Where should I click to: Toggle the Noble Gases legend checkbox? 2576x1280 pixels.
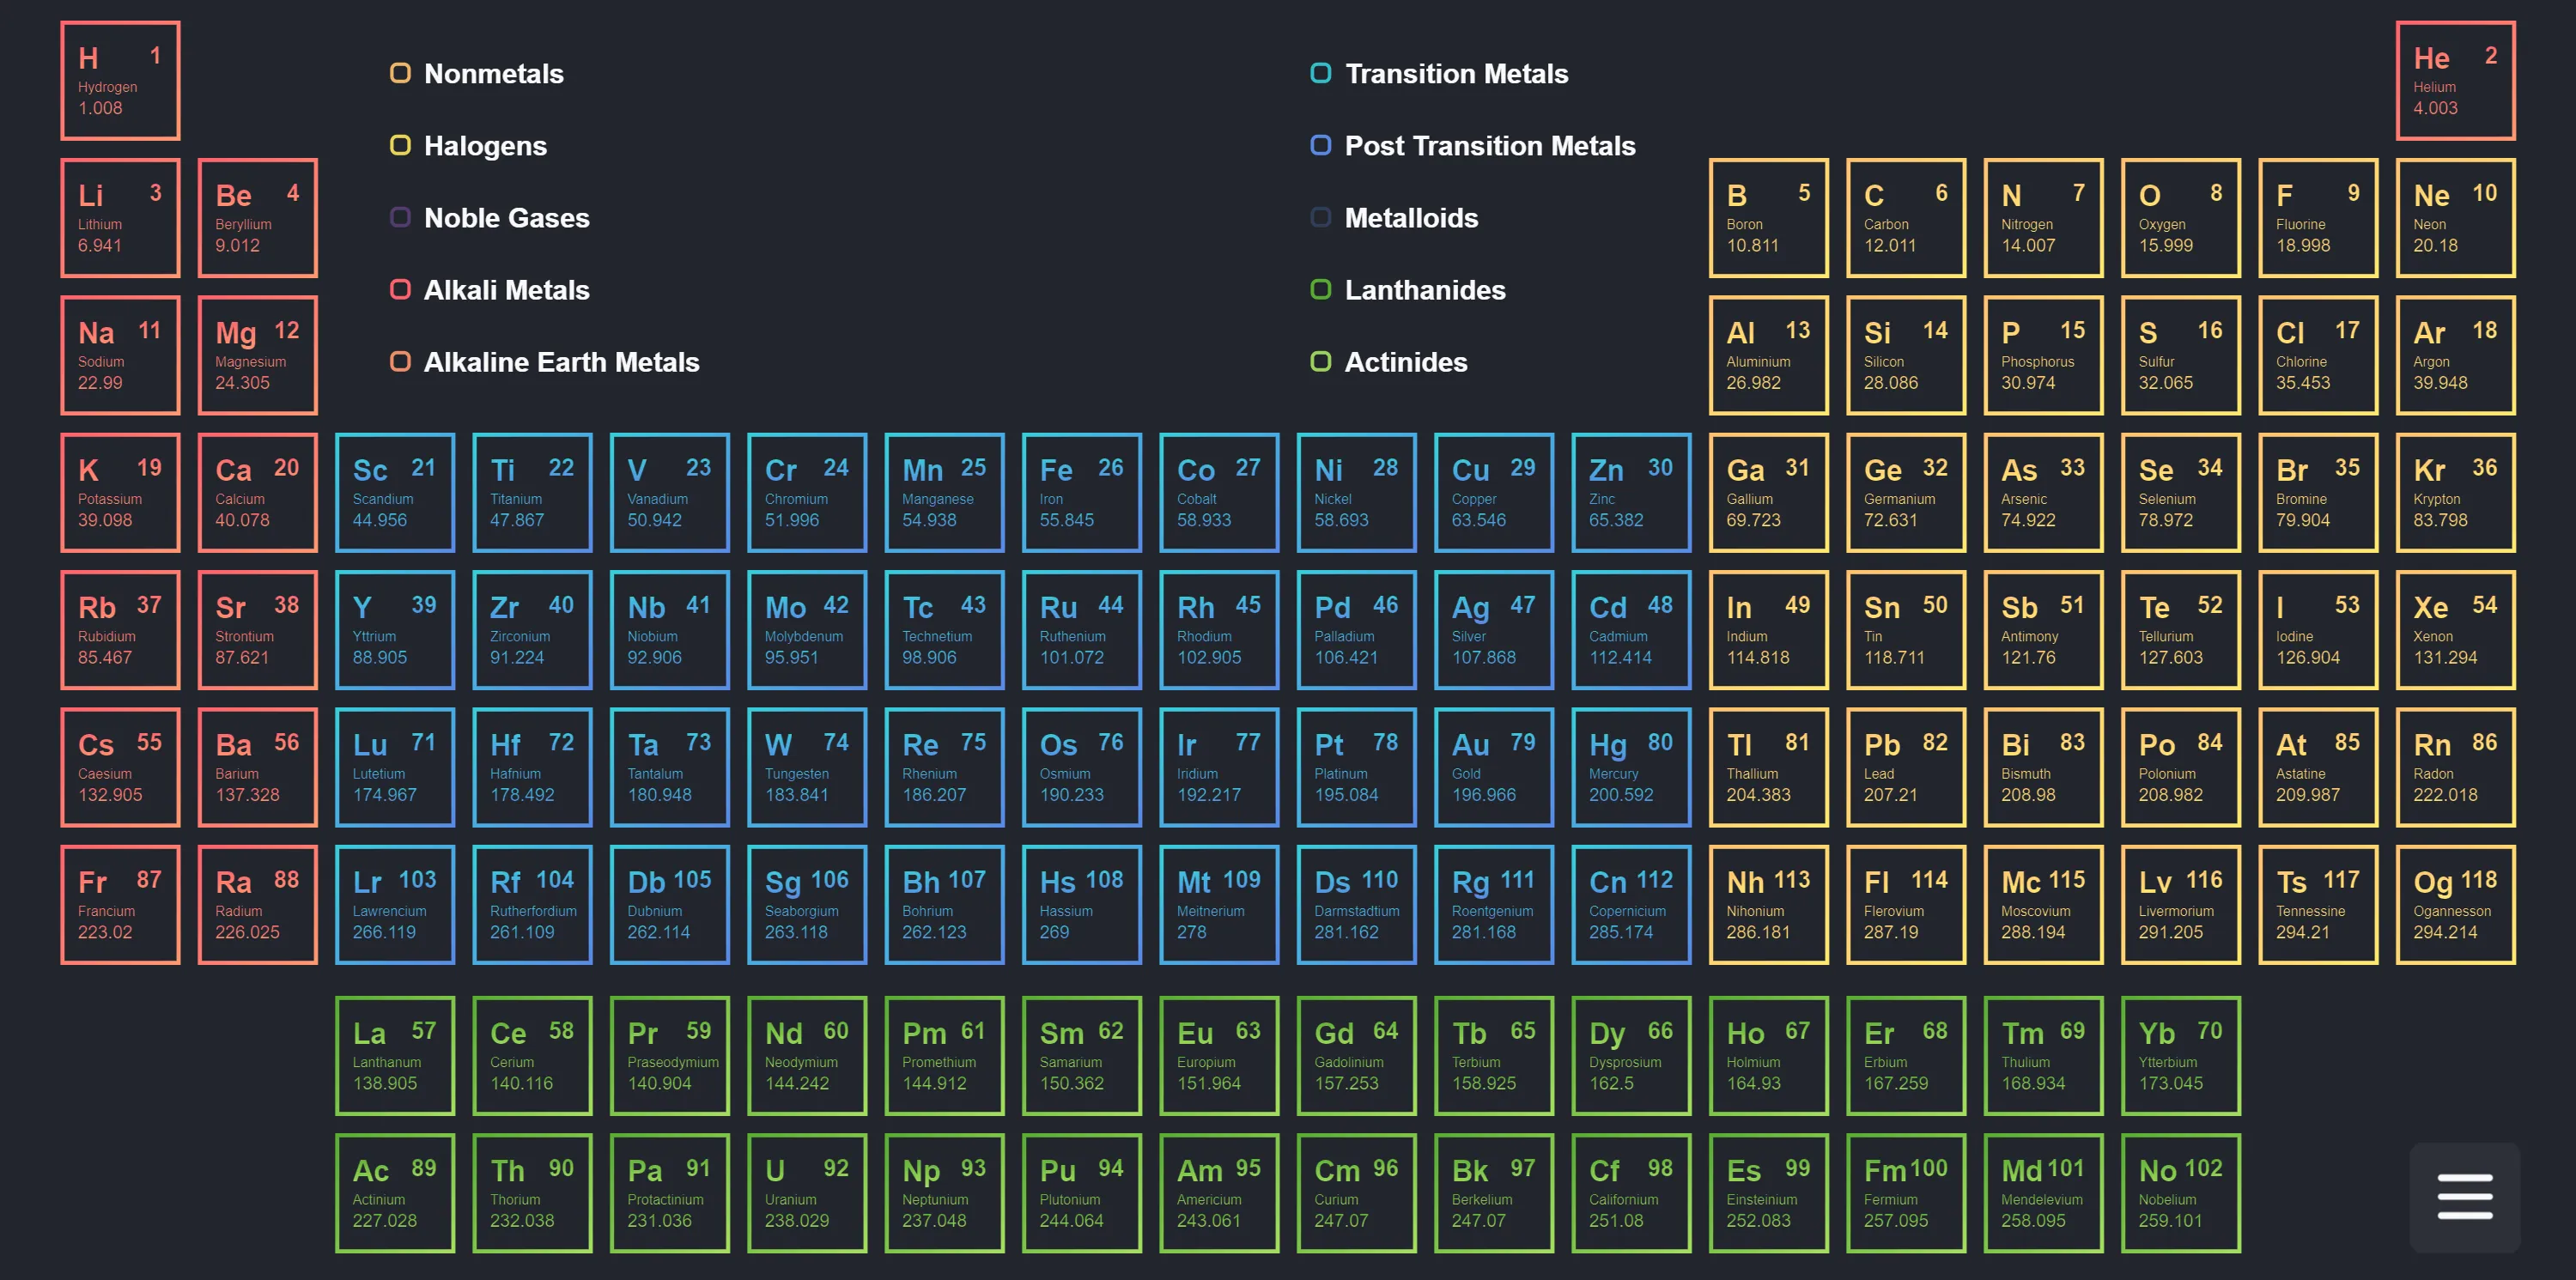point(400,217)
